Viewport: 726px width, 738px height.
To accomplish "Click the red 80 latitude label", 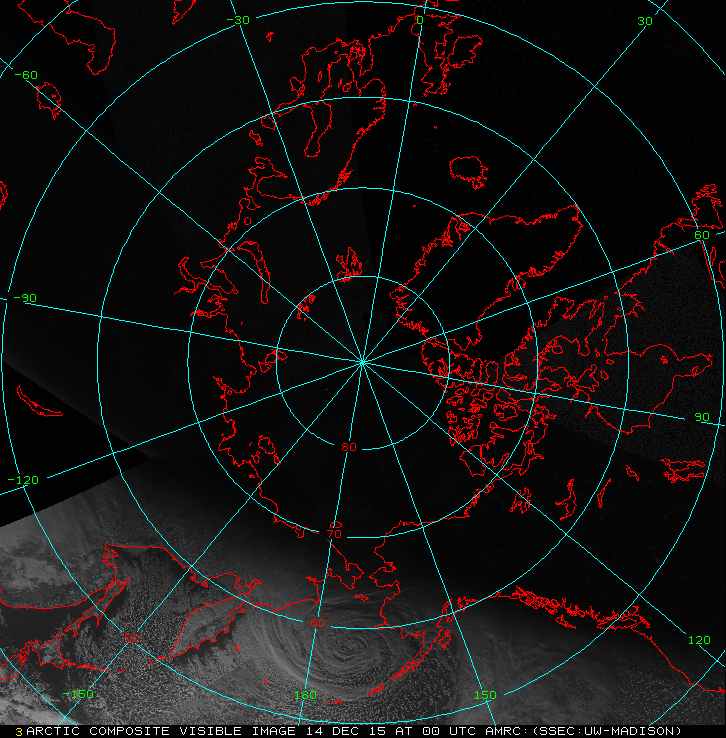I will click(x=349, y=447).
